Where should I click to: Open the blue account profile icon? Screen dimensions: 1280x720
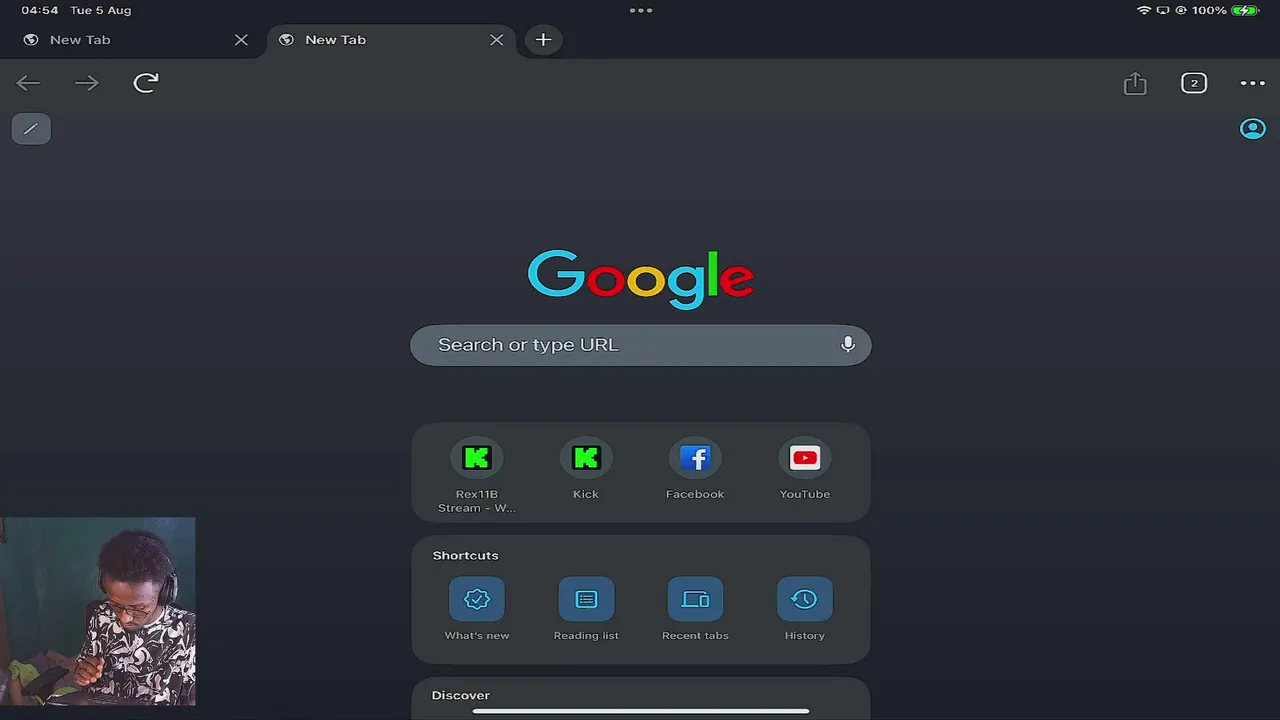point(1253,129)
